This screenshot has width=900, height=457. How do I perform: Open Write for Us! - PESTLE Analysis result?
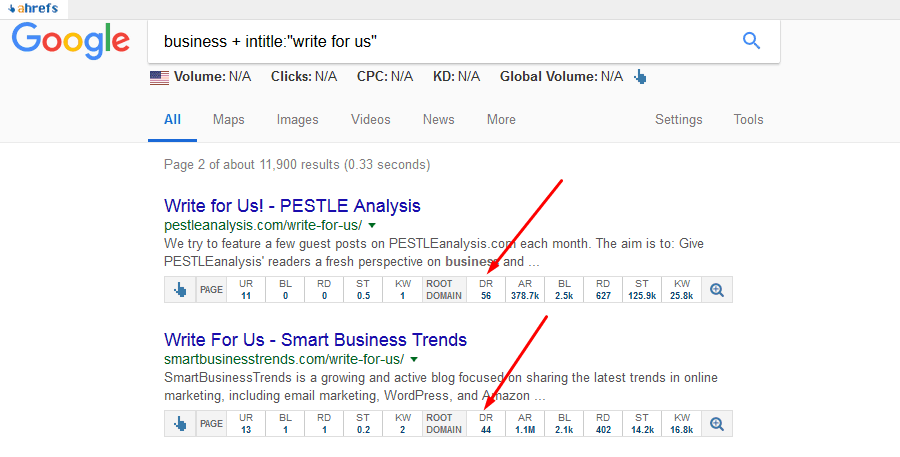click(x=292, y=206)
